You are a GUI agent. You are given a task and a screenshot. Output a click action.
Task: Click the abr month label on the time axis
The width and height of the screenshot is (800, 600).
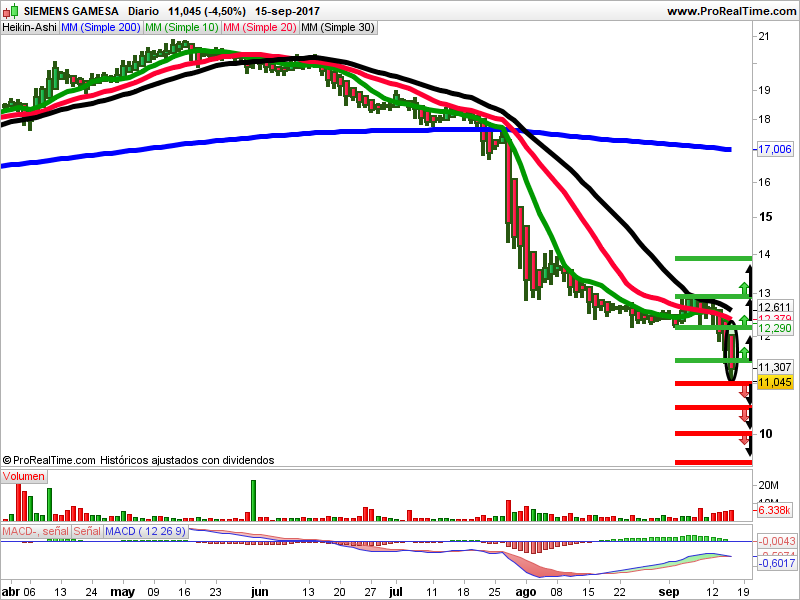[x=11, y=592]
